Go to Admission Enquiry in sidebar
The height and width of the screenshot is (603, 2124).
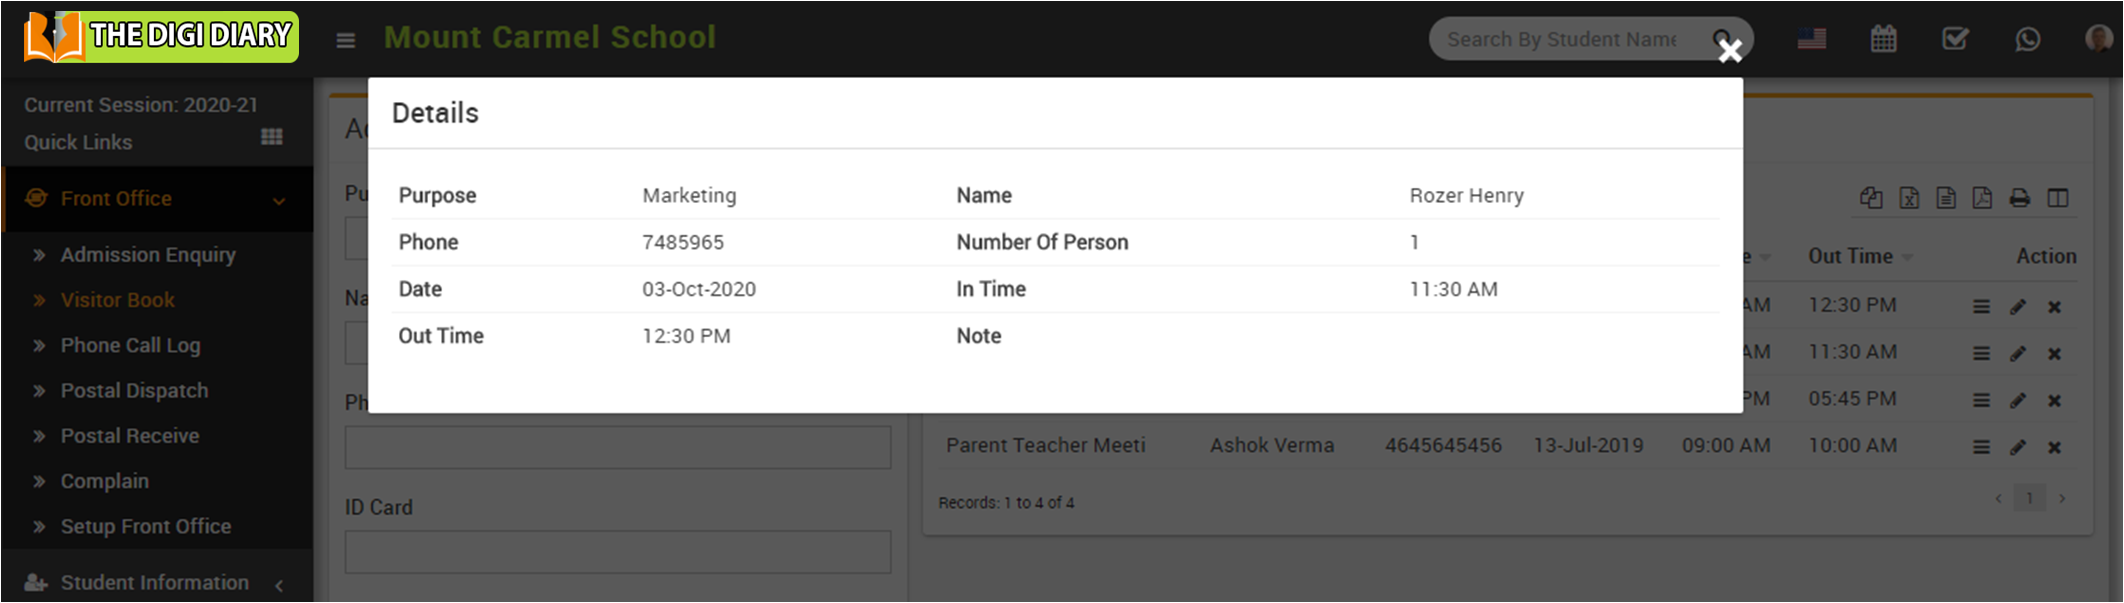point(148,255)
